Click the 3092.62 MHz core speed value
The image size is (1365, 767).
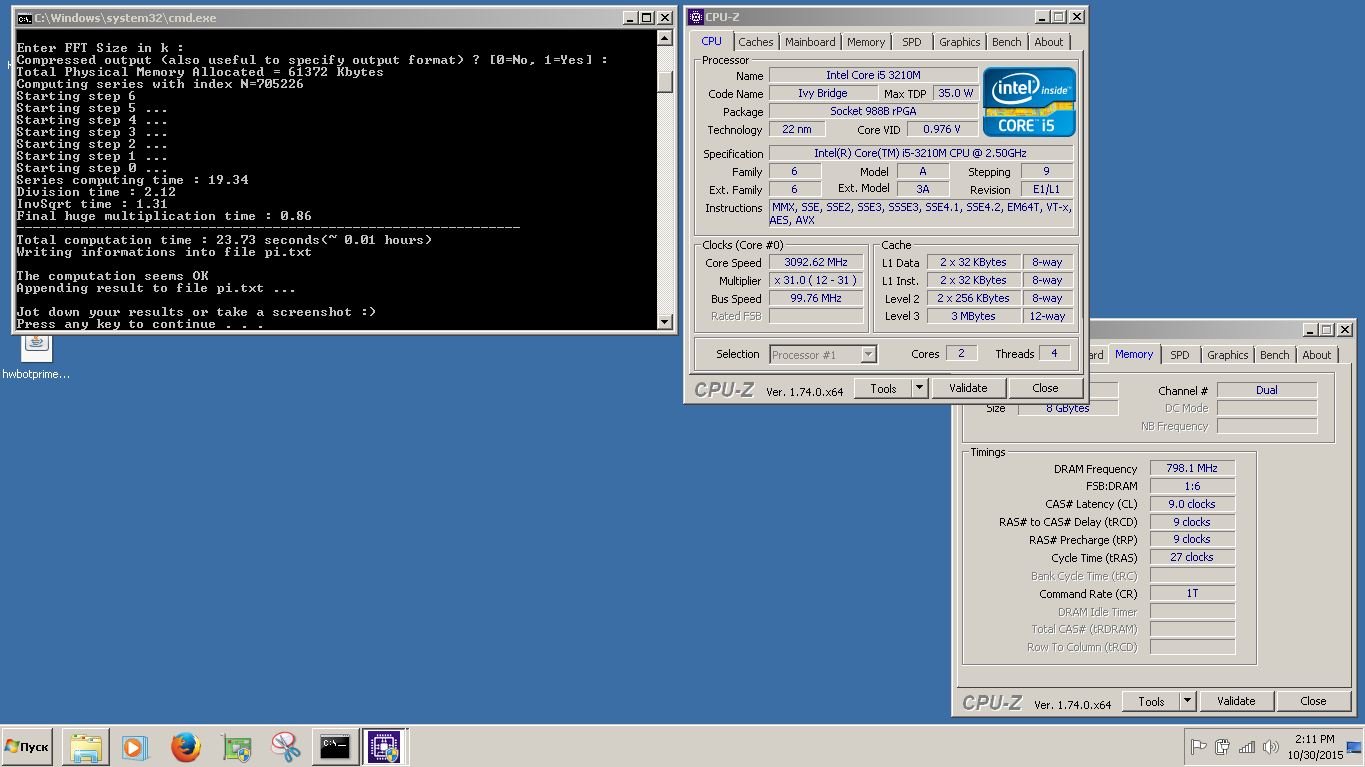click(x=816, y=262)
